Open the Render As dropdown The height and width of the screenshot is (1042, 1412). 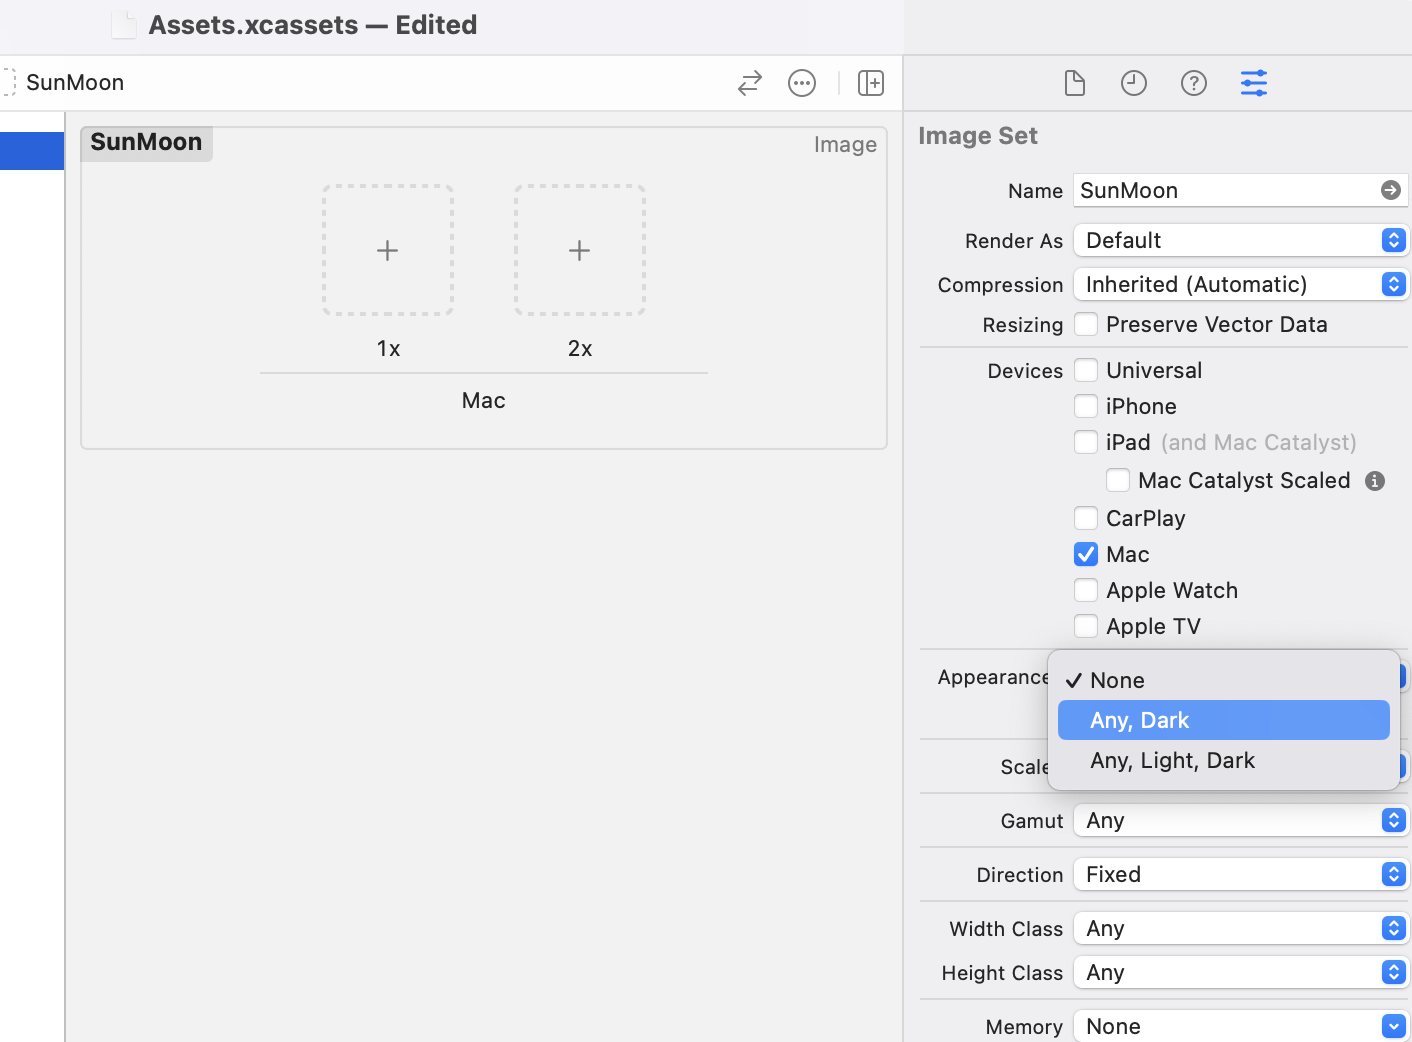click(x=1240, y=240)
